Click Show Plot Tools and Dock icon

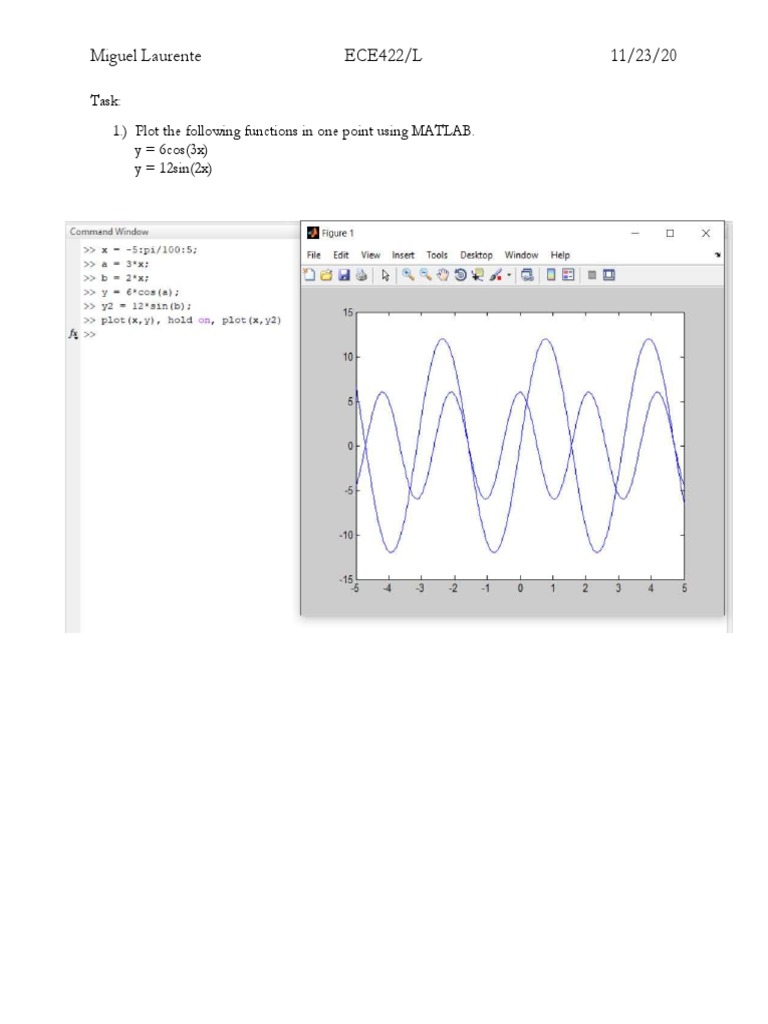click(x=609, y=275)
